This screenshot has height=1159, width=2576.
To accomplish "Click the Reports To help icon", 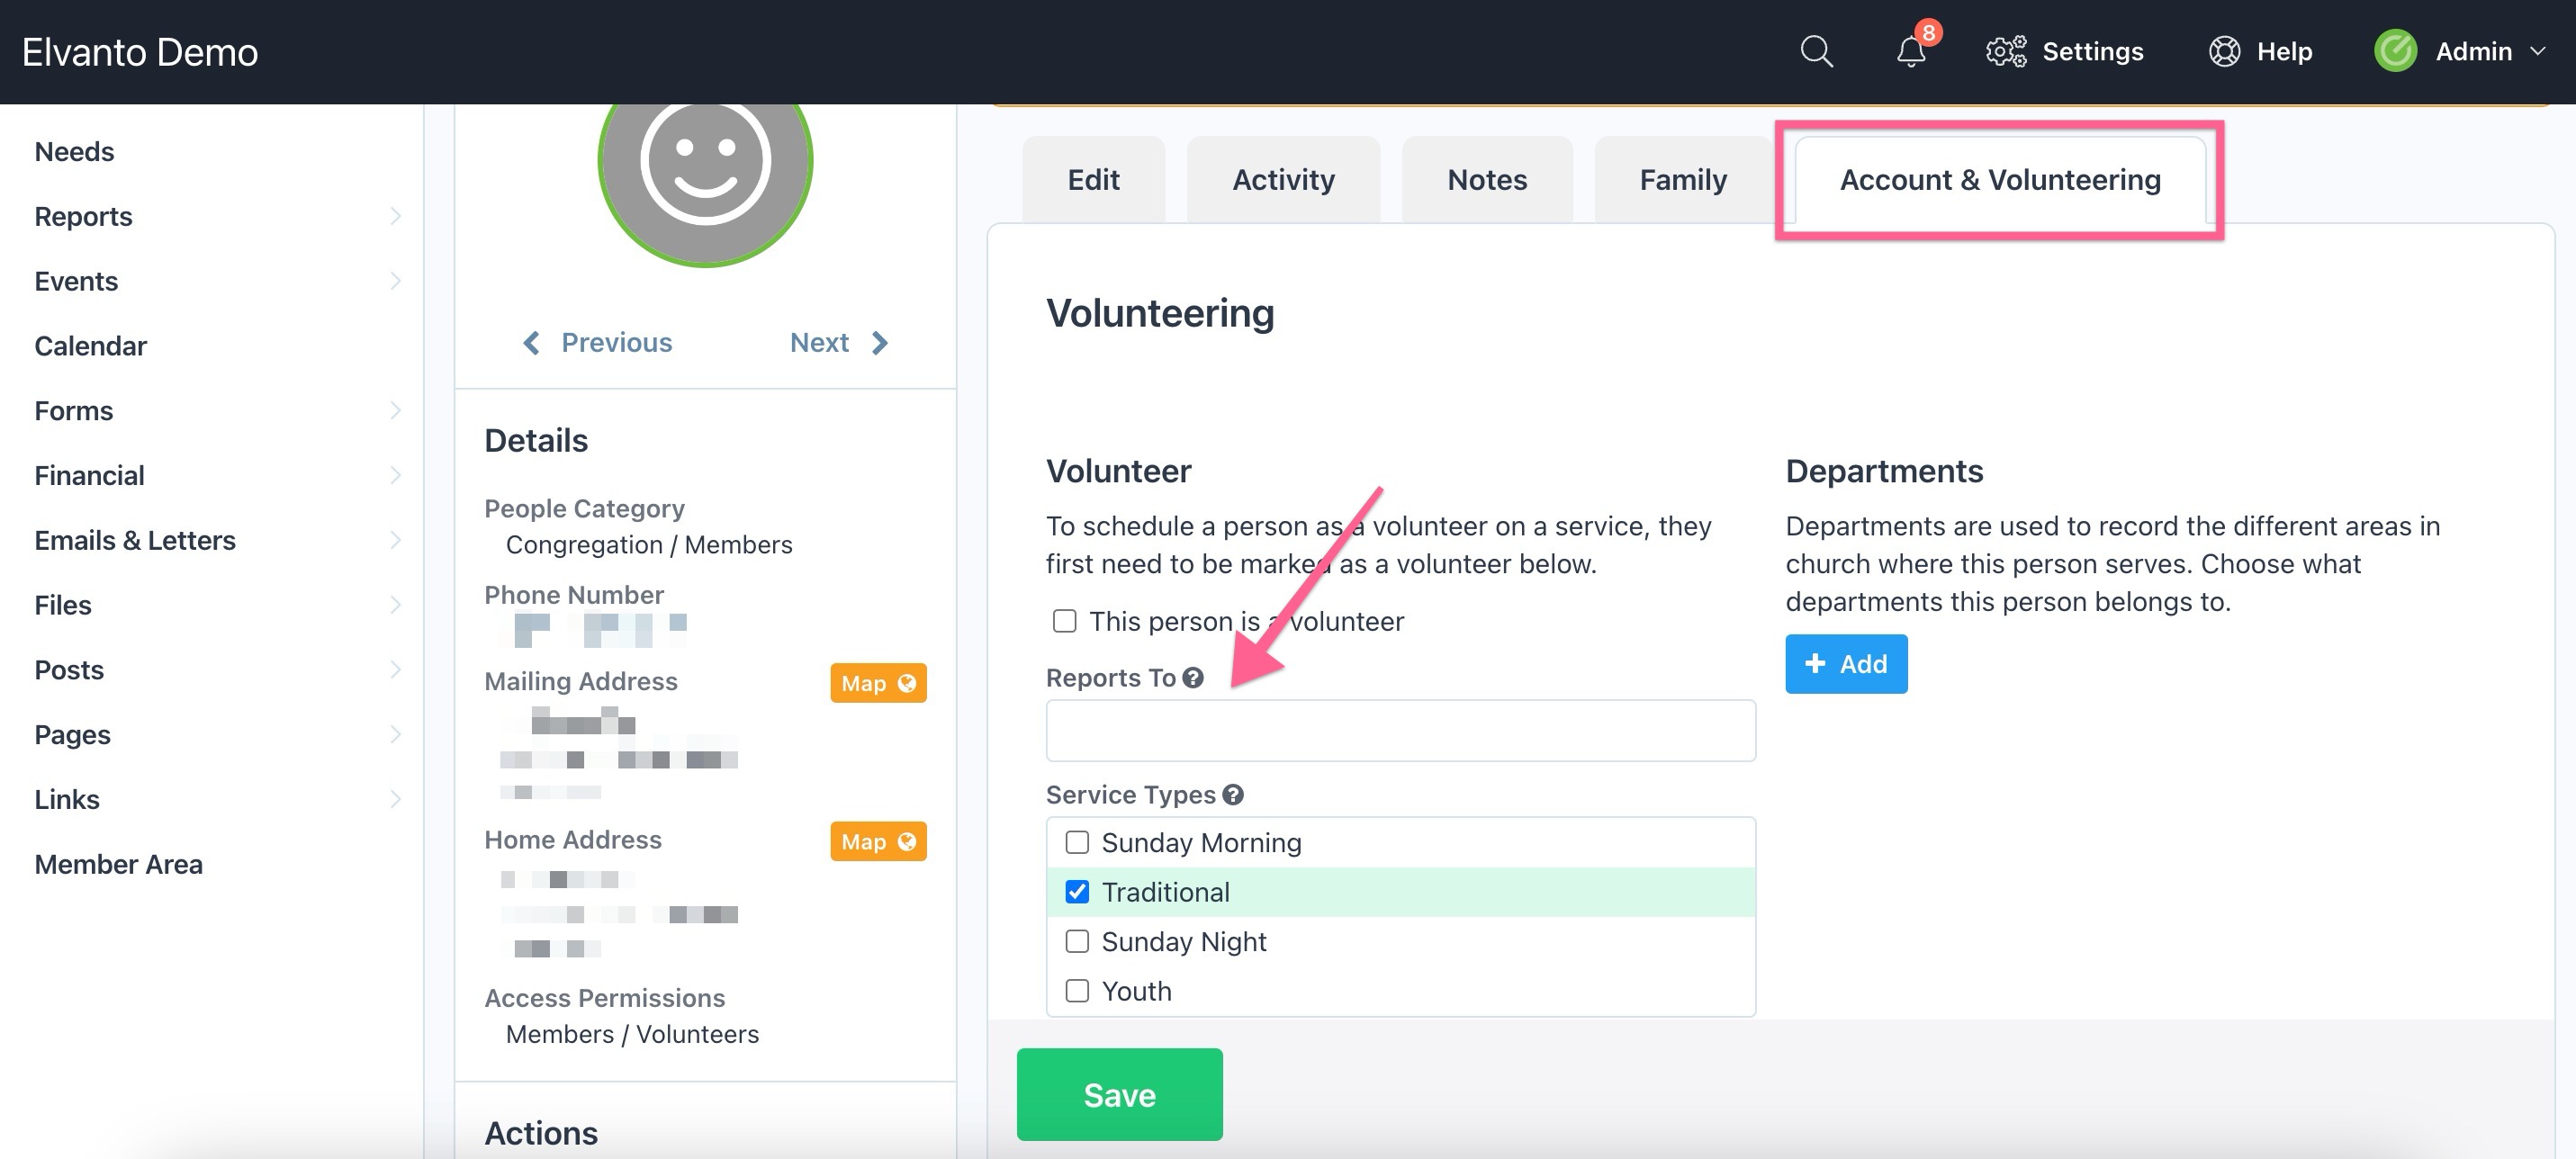I will 1192,678.
